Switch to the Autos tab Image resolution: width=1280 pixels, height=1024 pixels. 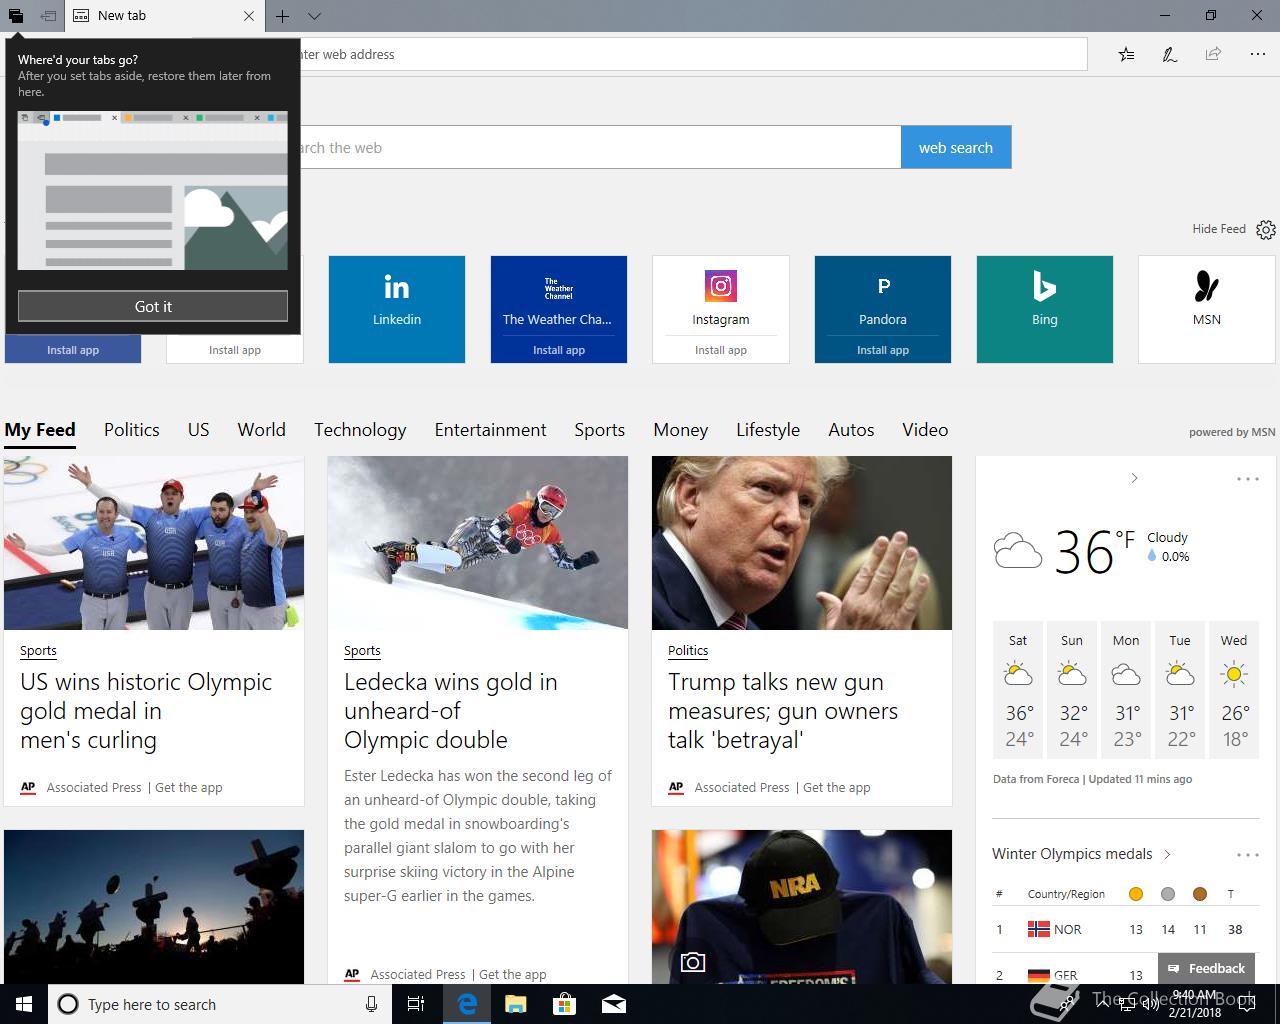(x=851, y=430)
